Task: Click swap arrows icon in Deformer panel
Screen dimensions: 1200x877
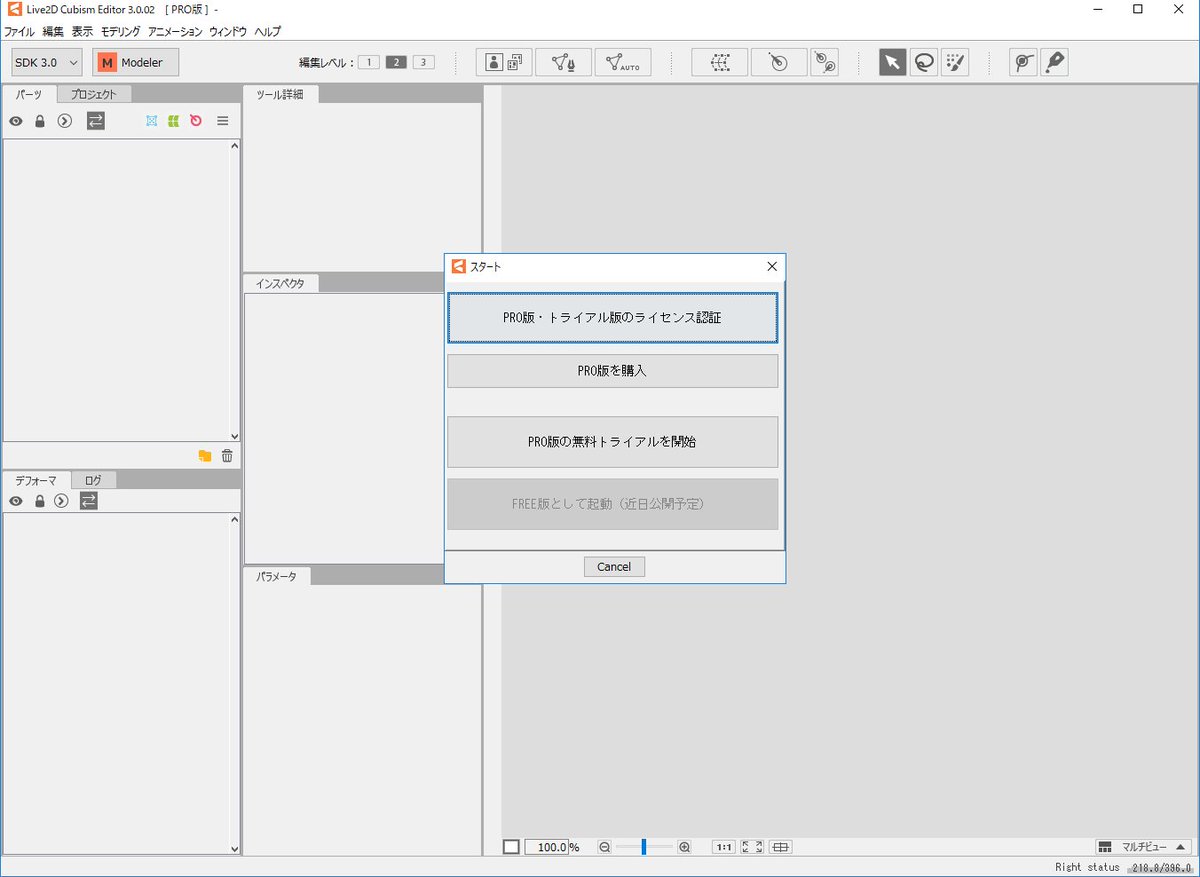Action: coord(89,501)
